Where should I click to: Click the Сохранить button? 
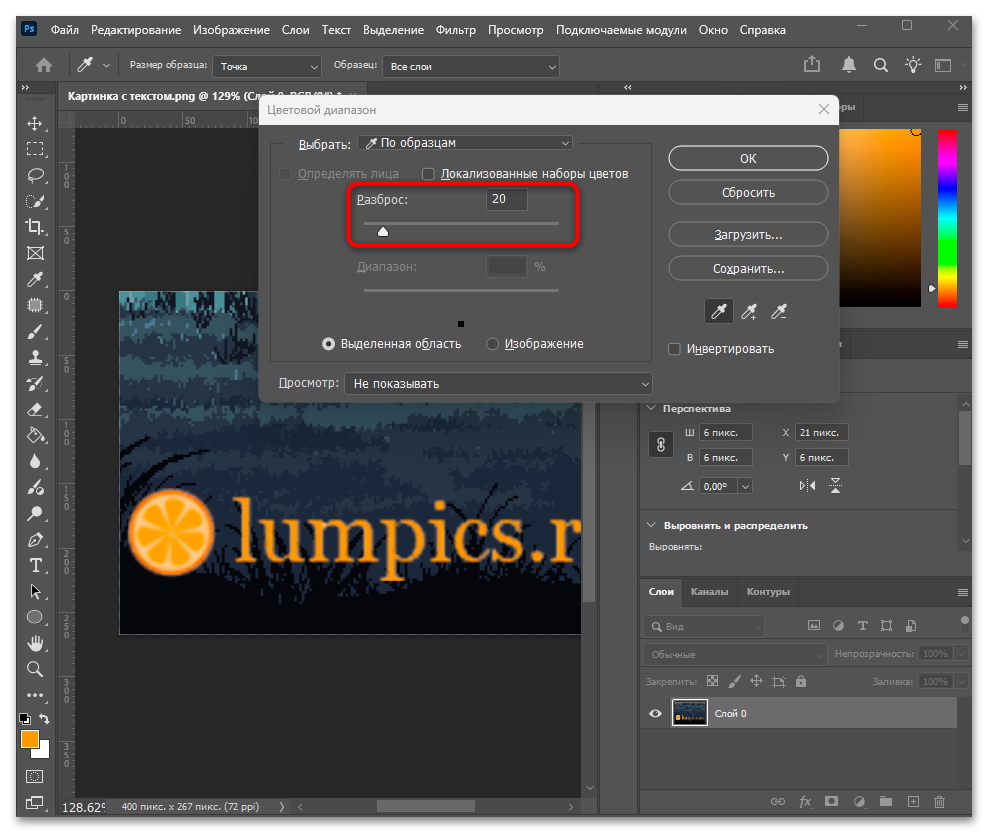click(x=748, y=268)
